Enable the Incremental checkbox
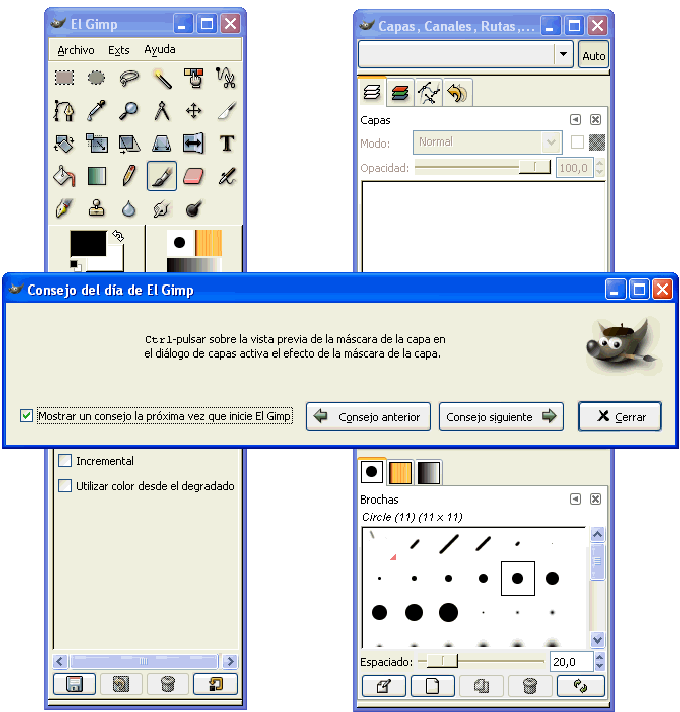This screenshot has height=712, width=680. [65, 461]
